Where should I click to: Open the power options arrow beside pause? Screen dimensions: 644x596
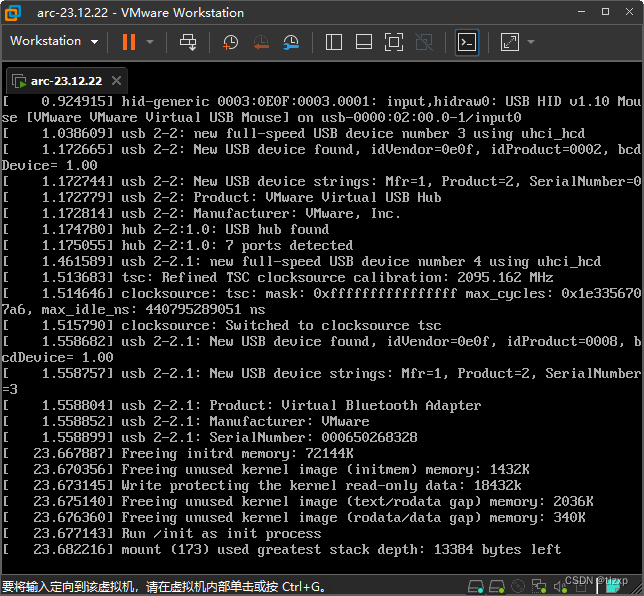point(150,42)
